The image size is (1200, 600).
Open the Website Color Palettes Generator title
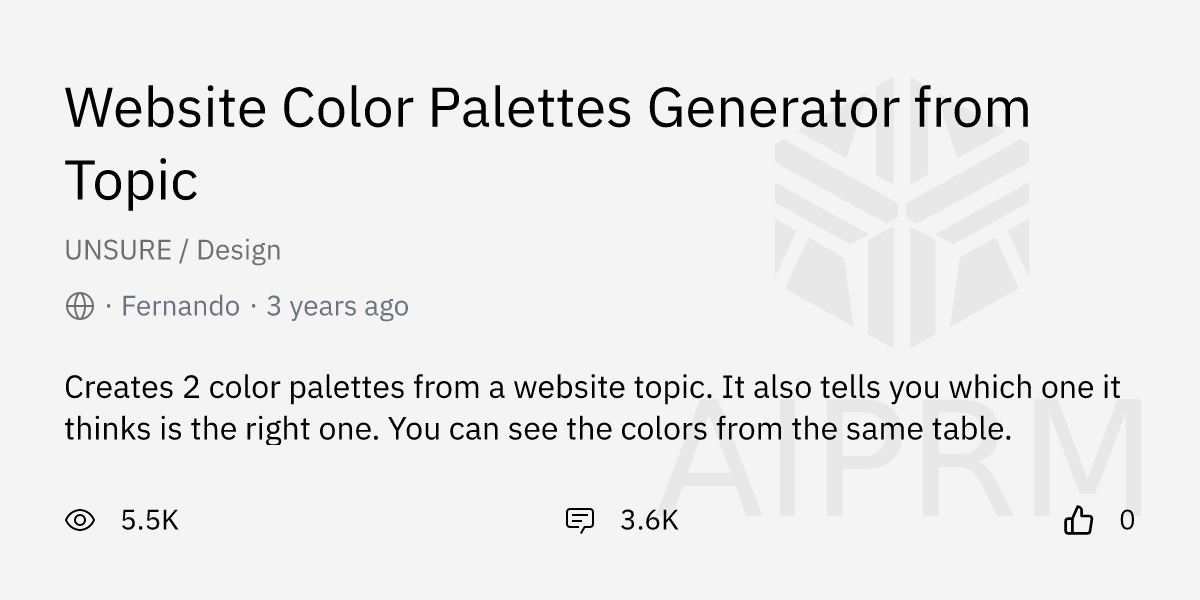pos(547,108)
